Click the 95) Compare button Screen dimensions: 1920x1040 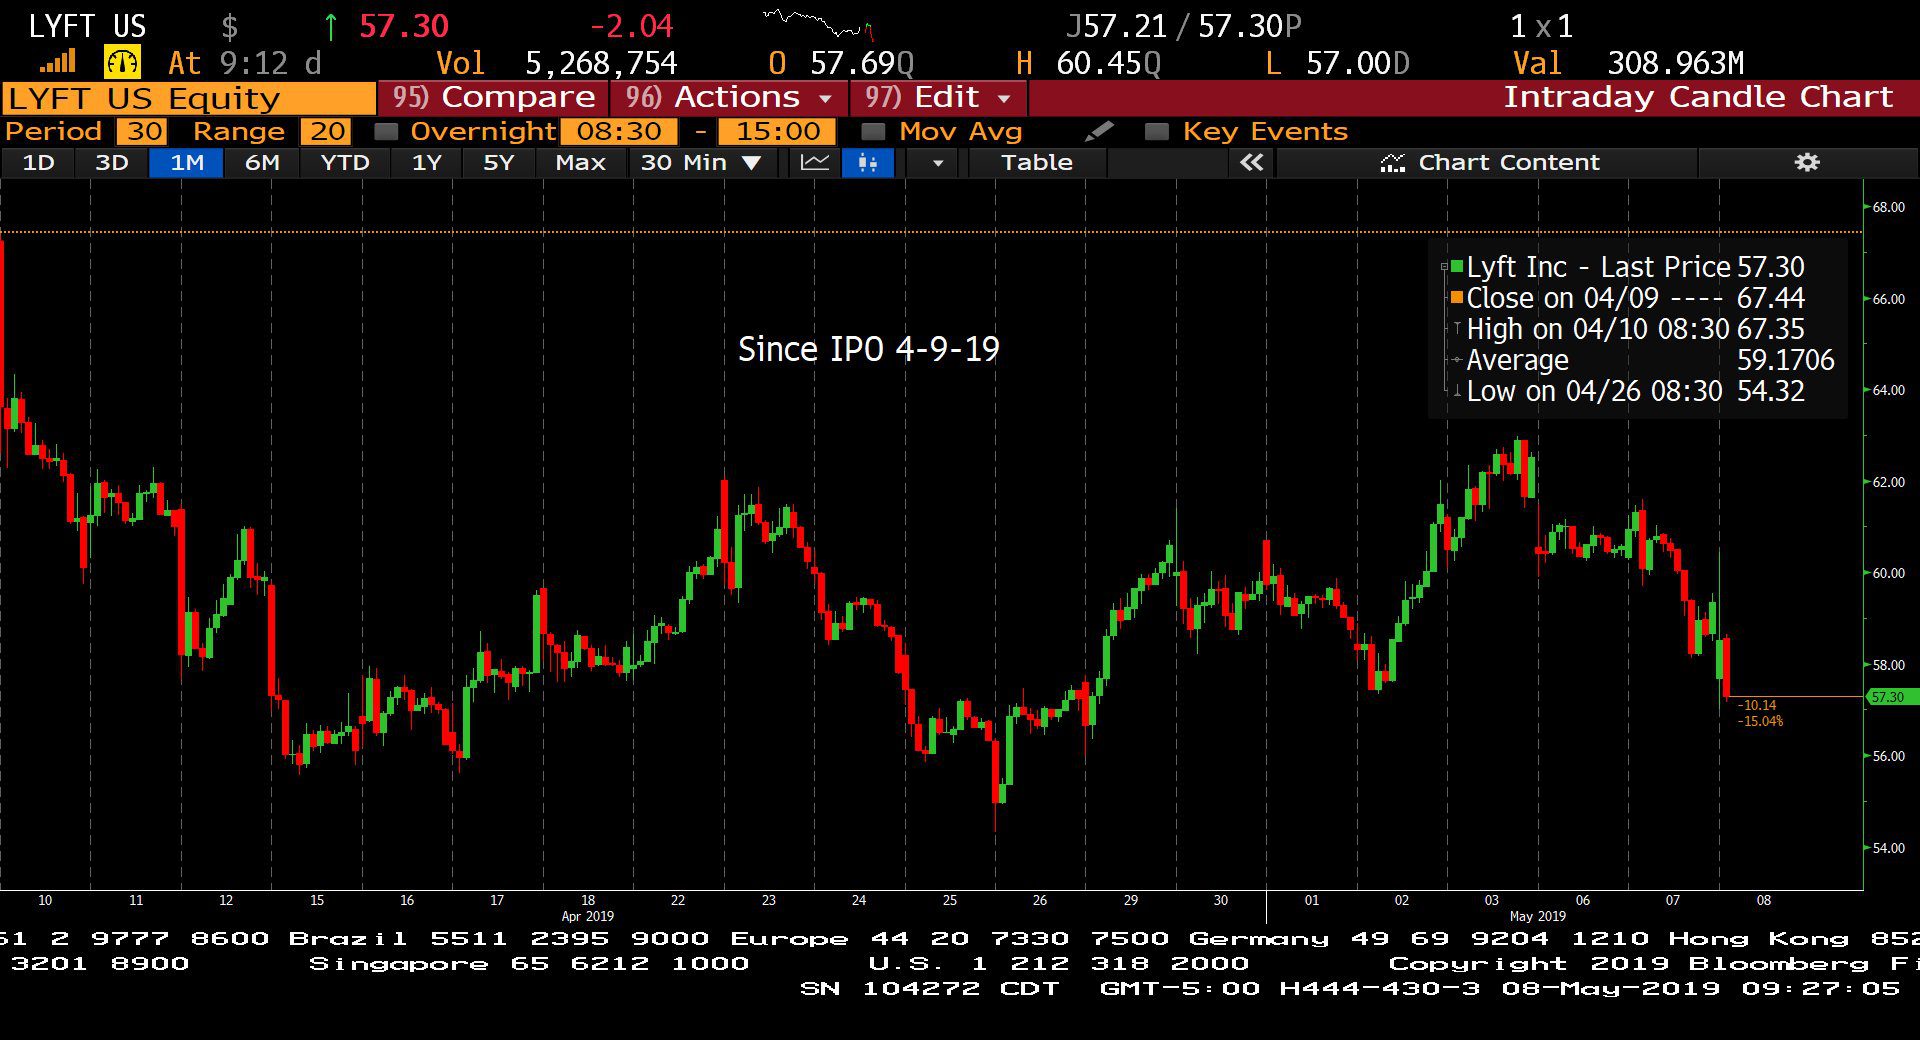tap(493, 98)
